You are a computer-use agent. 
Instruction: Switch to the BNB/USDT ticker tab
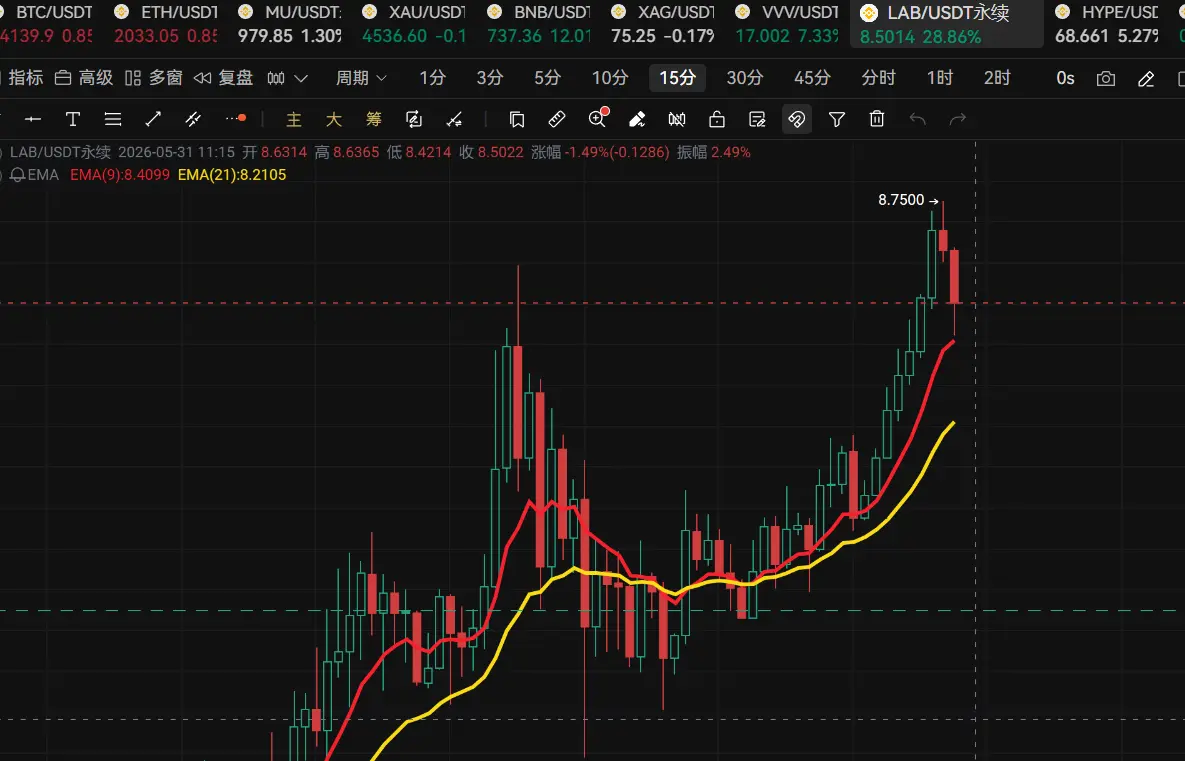coord(539,23)
